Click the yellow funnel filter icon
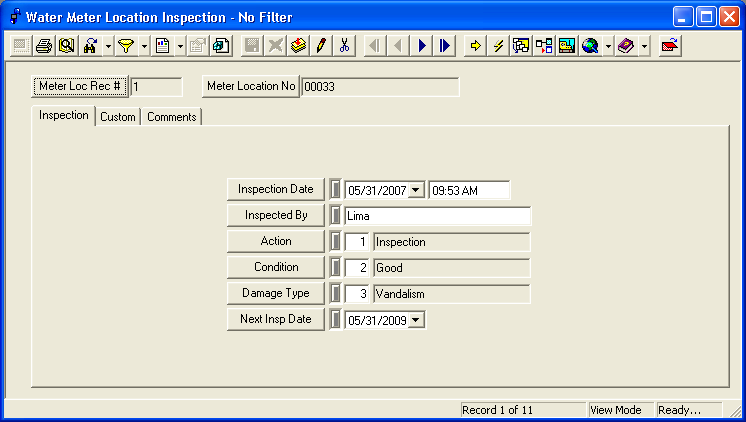746x422 pixels. 126,46
